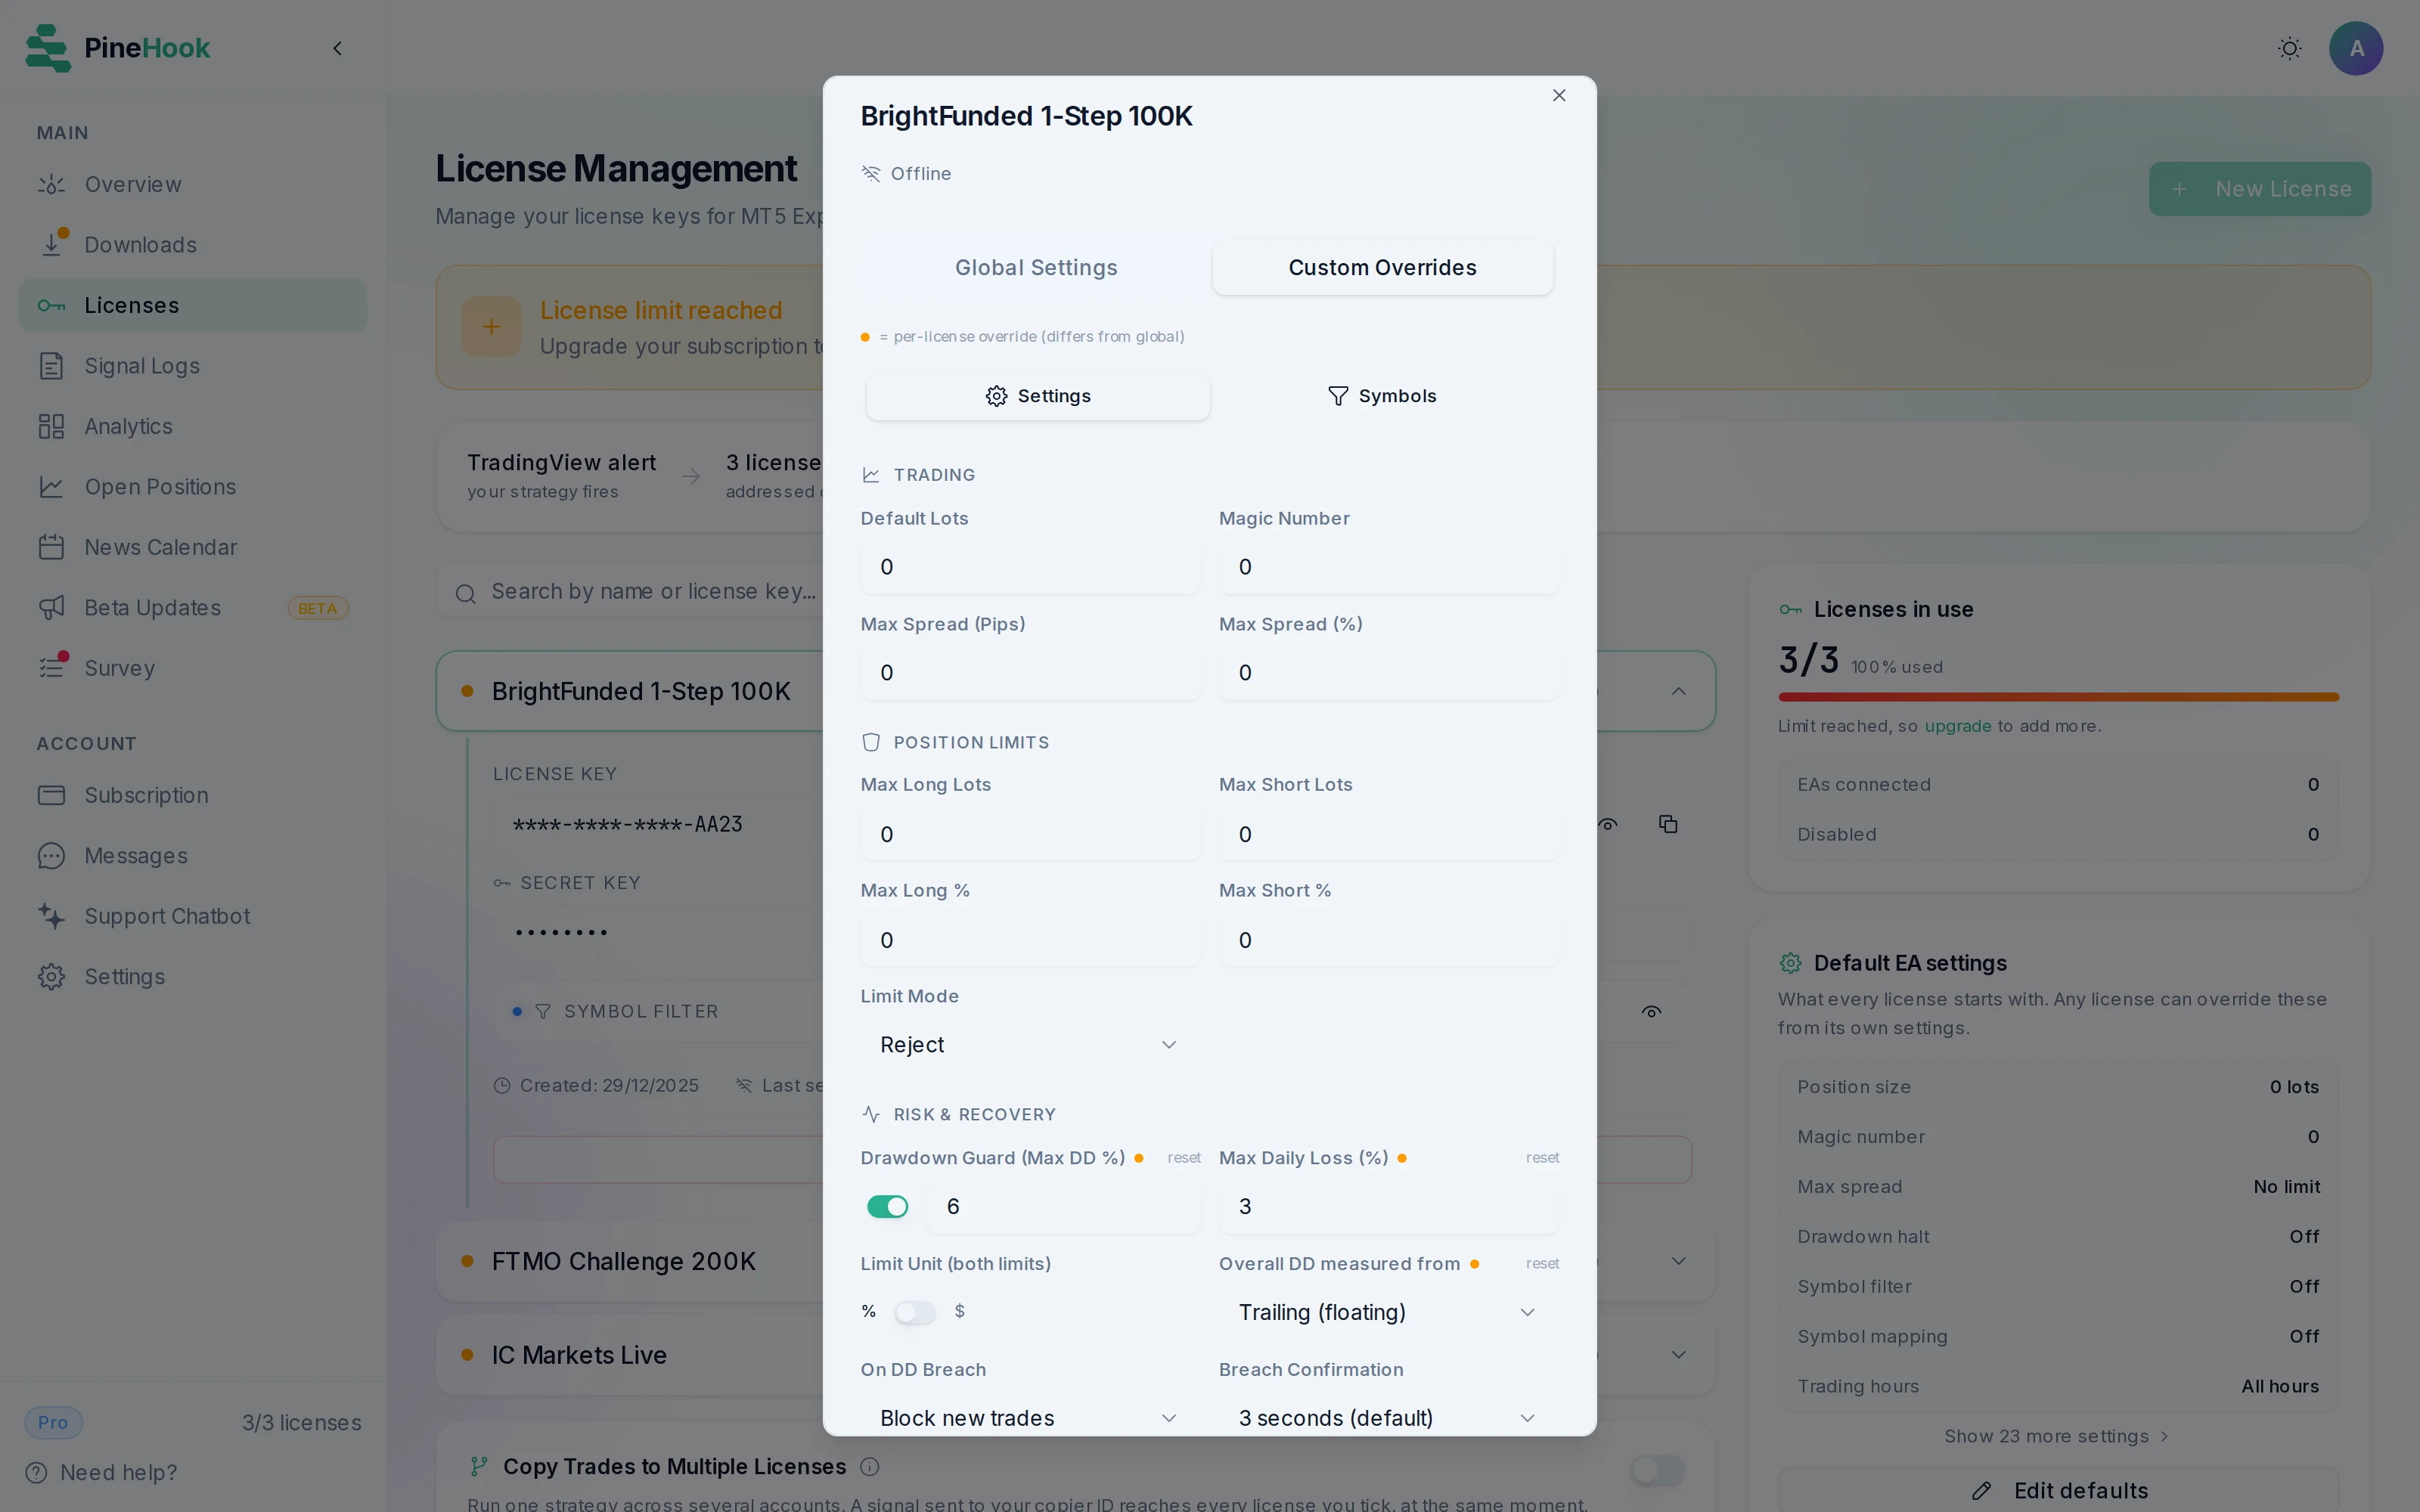This screenshot has width=2420, height=1512.
Task: Select the Custom Overrides tab
Action: [1382, 267]
